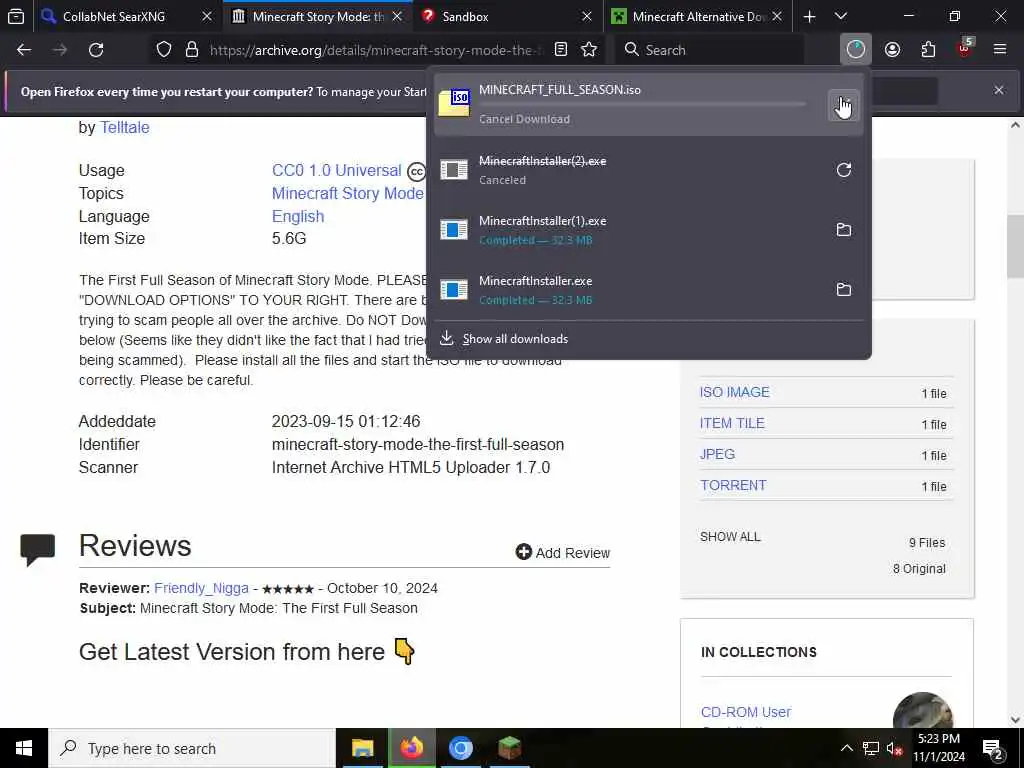Open Windows notification center
Screen dimensions: 1024x768
tap(993, 748)
